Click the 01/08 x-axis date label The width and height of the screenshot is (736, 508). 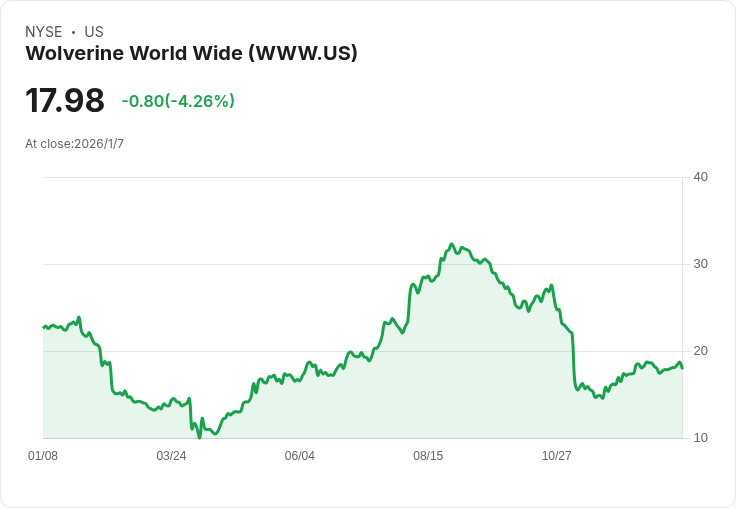[43, 455]
